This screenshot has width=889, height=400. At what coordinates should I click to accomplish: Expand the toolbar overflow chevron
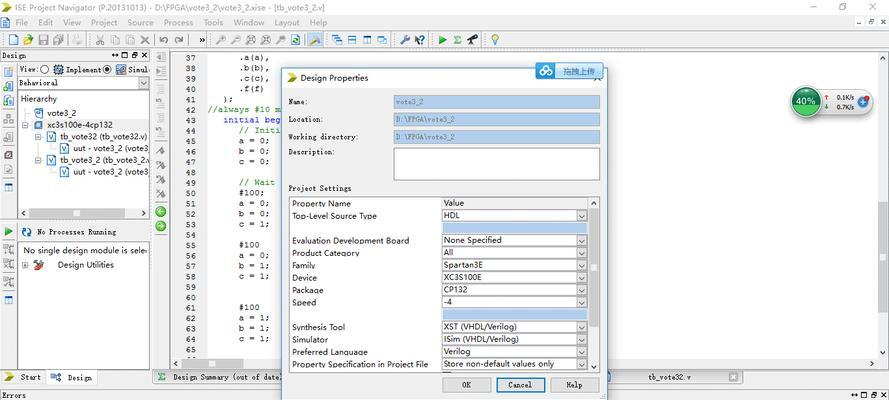coord(202,40)
